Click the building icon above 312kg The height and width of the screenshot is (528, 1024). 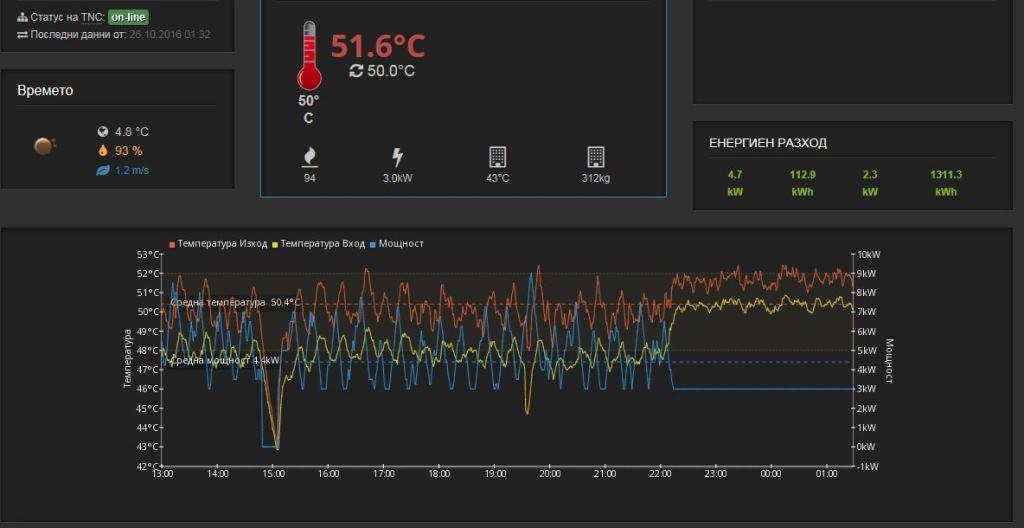tap(595, 157)
